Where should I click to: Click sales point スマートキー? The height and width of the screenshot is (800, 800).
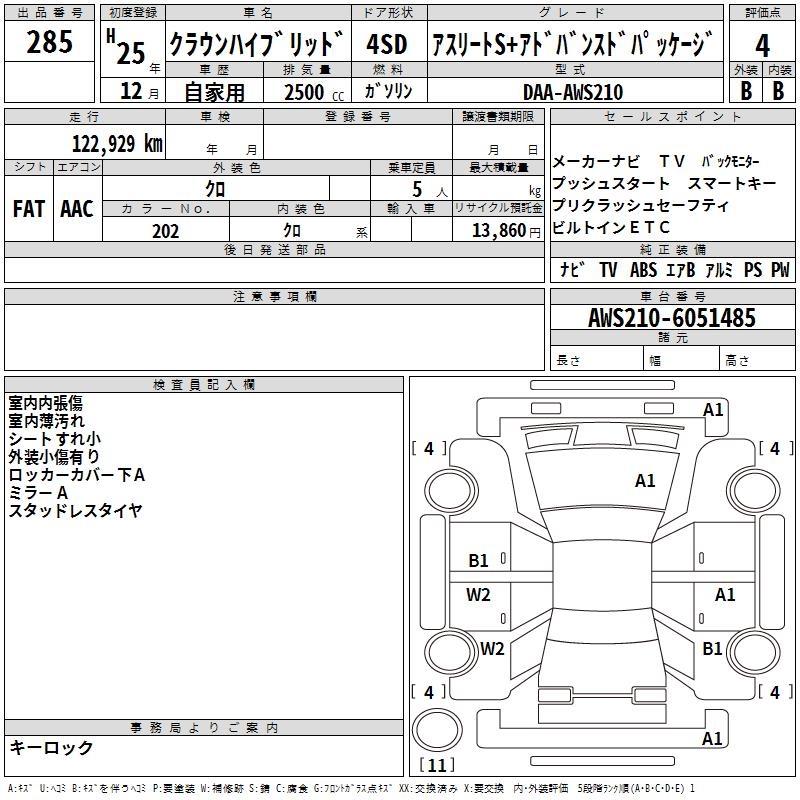pos(732,183)
